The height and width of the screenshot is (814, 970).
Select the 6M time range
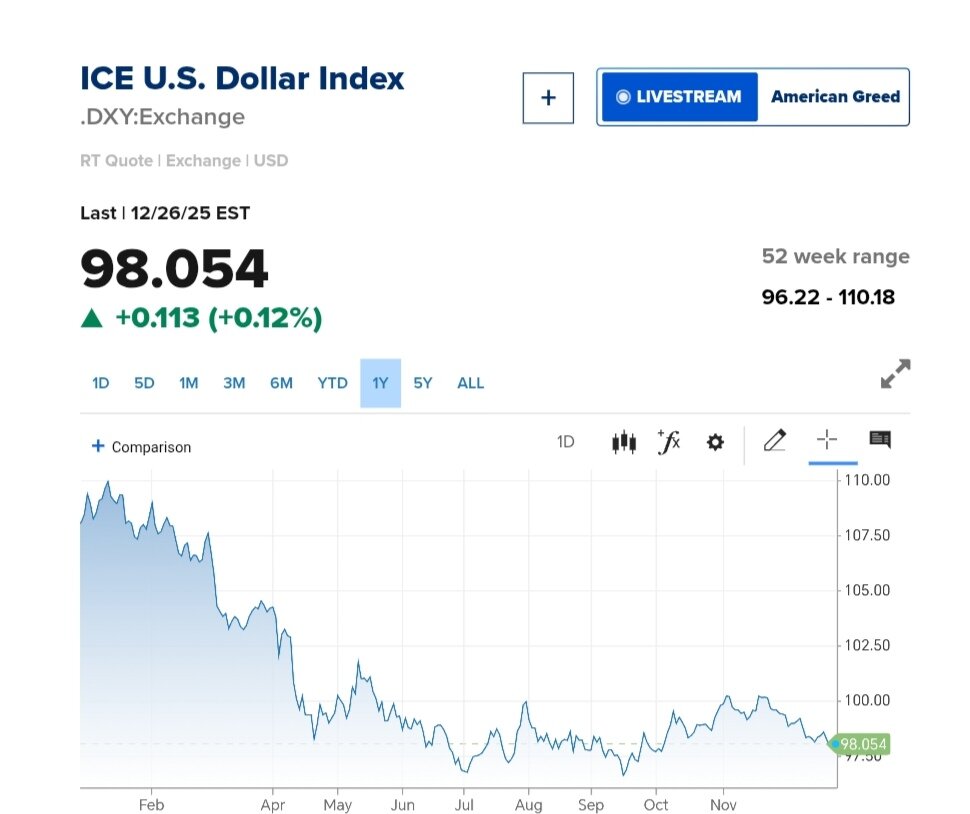pyautogui.click(x=281, y=383)
